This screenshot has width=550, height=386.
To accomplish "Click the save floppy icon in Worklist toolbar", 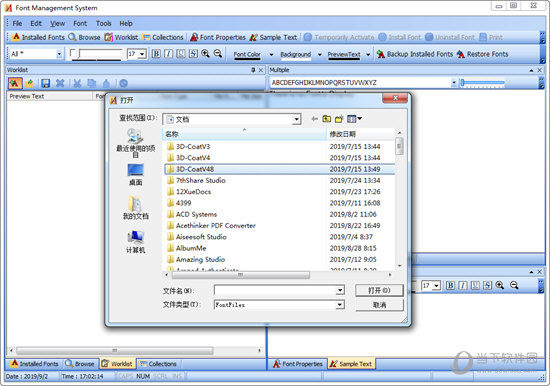I will point(45,83).
